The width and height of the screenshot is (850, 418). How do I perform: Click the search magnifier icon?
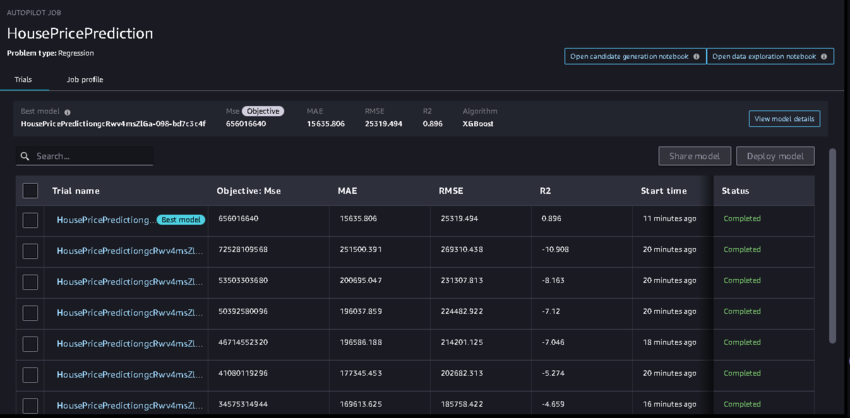coord(24,156)
